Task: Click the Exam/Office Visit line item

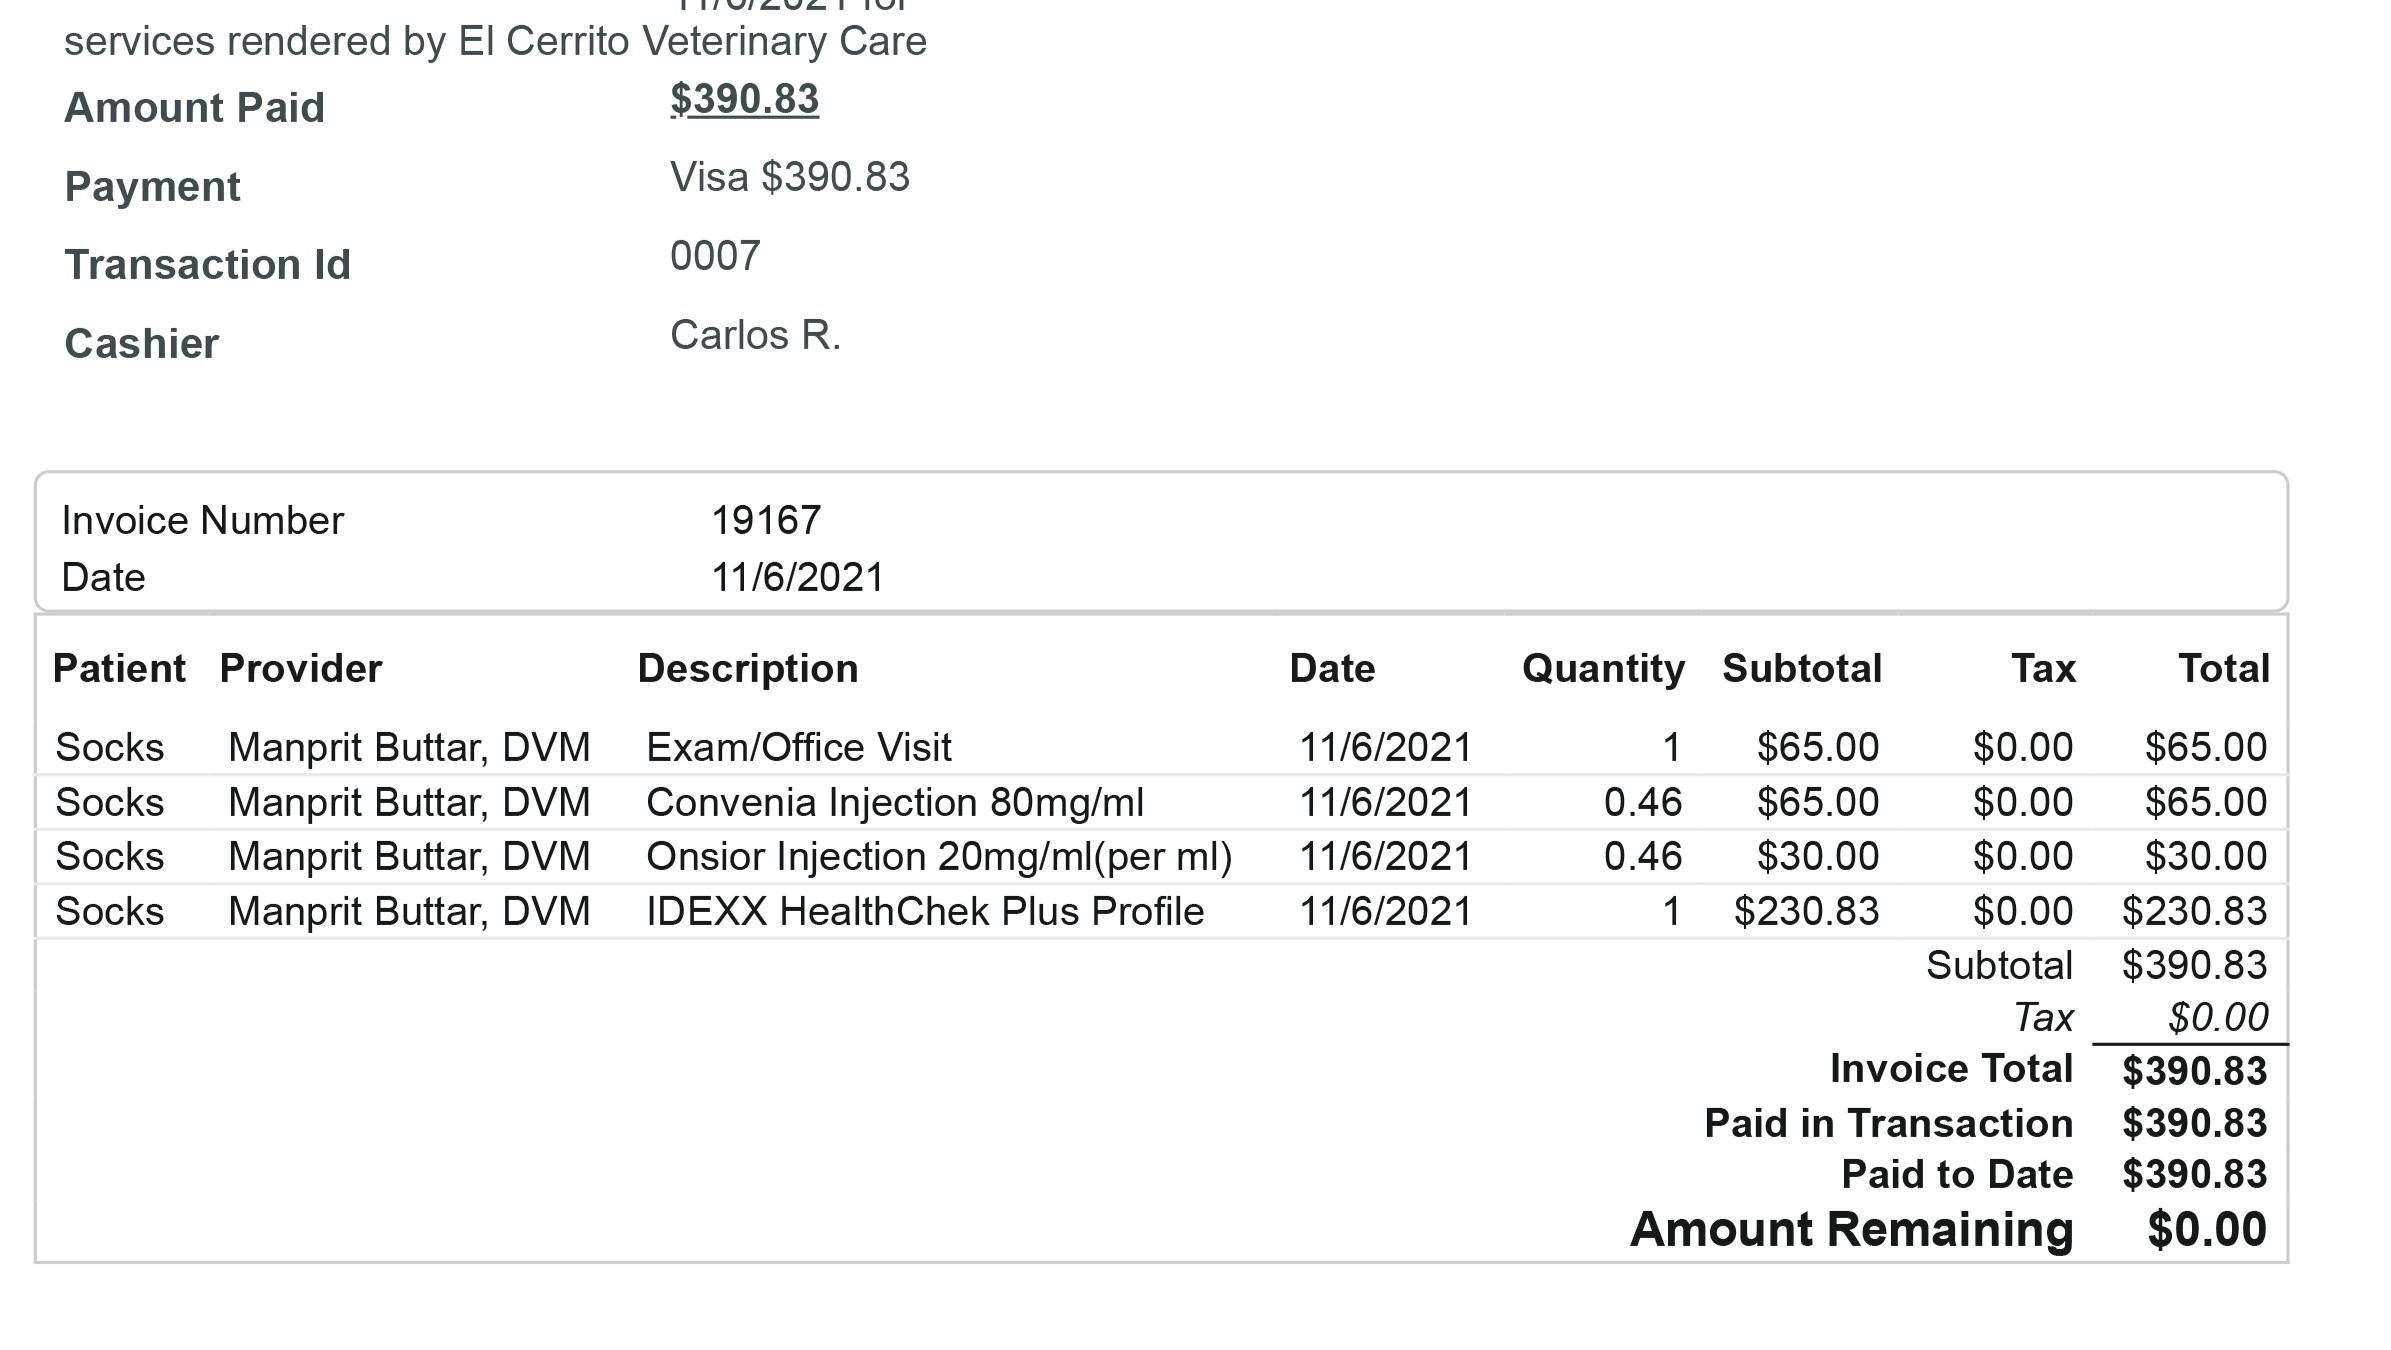Action: point(798,747)
